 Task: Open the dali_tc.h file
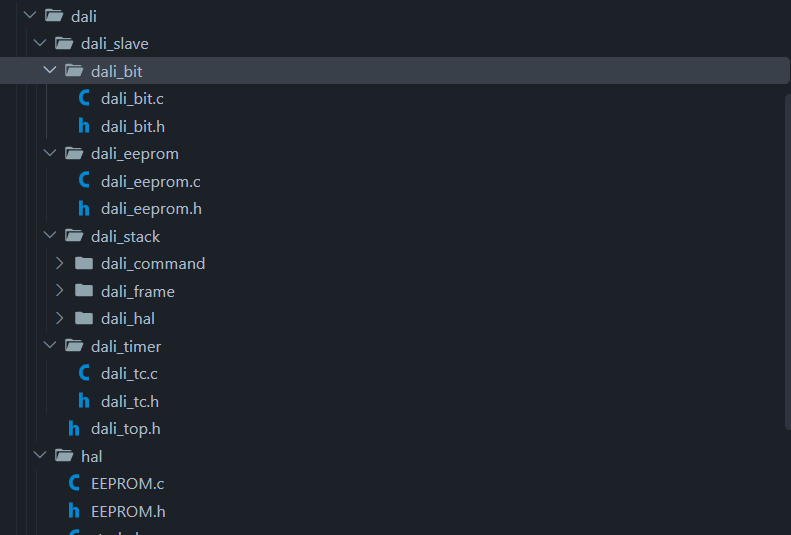130,401
